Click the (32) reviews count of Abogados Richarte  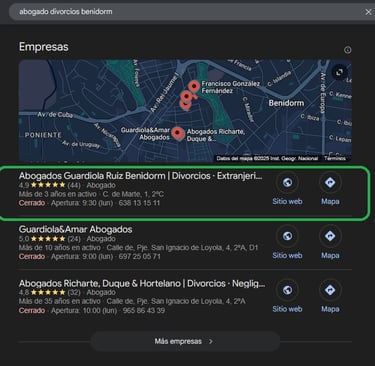coord(74,292)
